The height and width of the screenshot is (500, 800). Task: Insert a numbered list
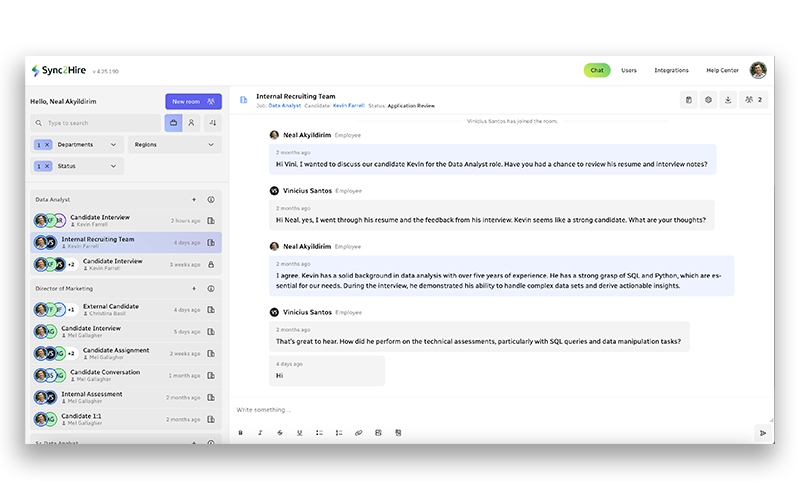[x=339, y=433]
